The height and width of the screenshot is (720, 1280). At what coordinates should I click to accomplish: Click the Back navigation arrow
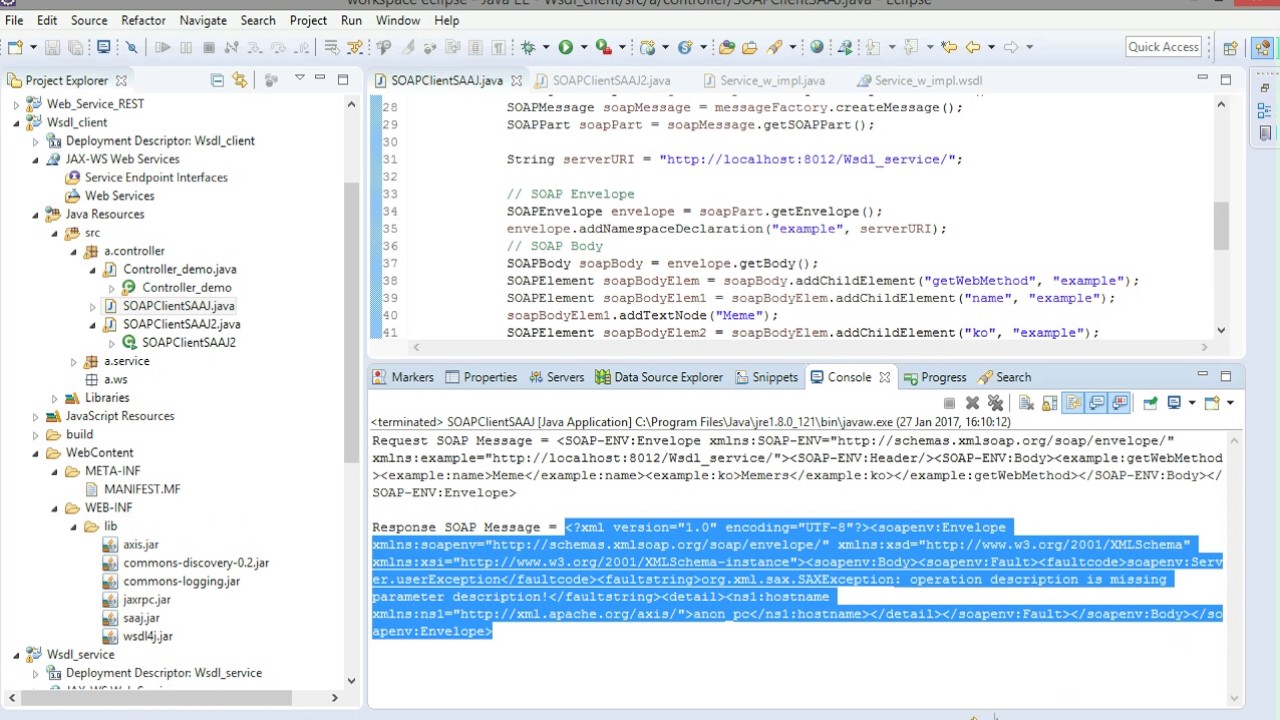(972, 47)
